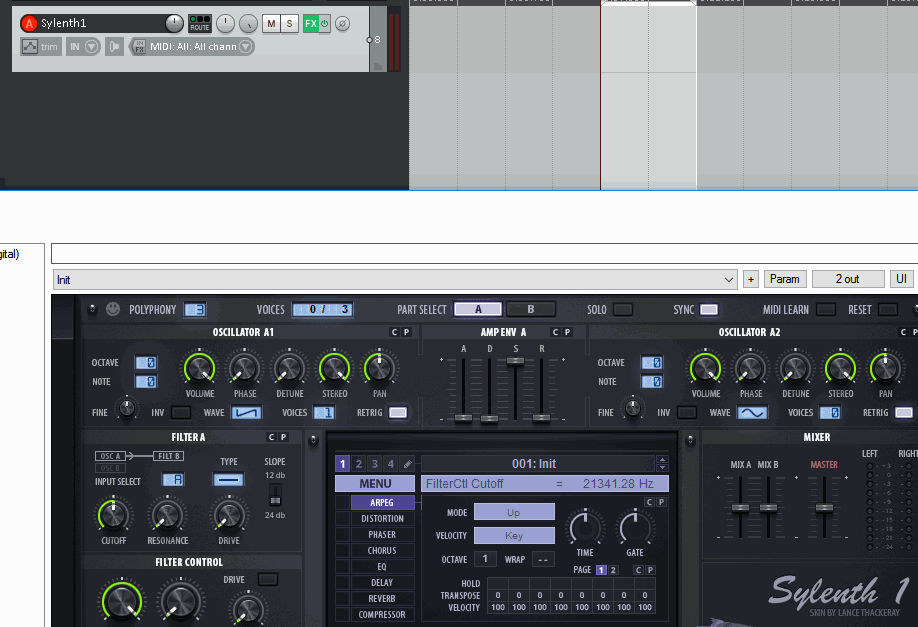
Task: Open the MIDI: All channels input dropdown
Action: pos(200,47)
